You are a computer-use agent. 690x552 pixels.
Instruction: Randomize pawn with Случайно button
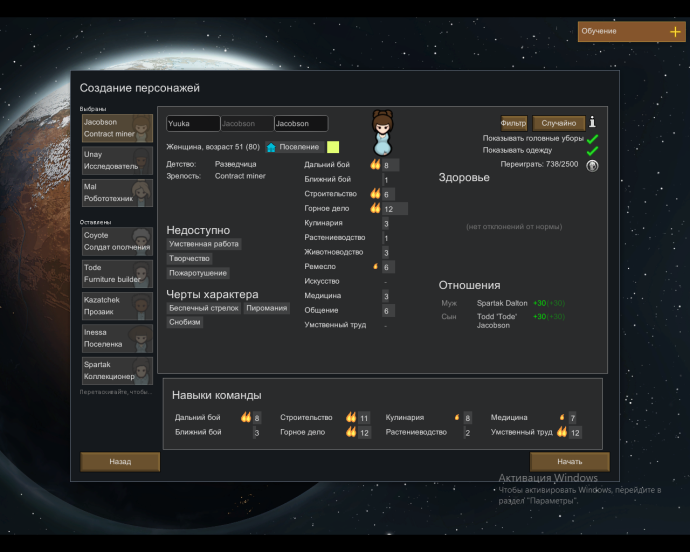[558, 123]
